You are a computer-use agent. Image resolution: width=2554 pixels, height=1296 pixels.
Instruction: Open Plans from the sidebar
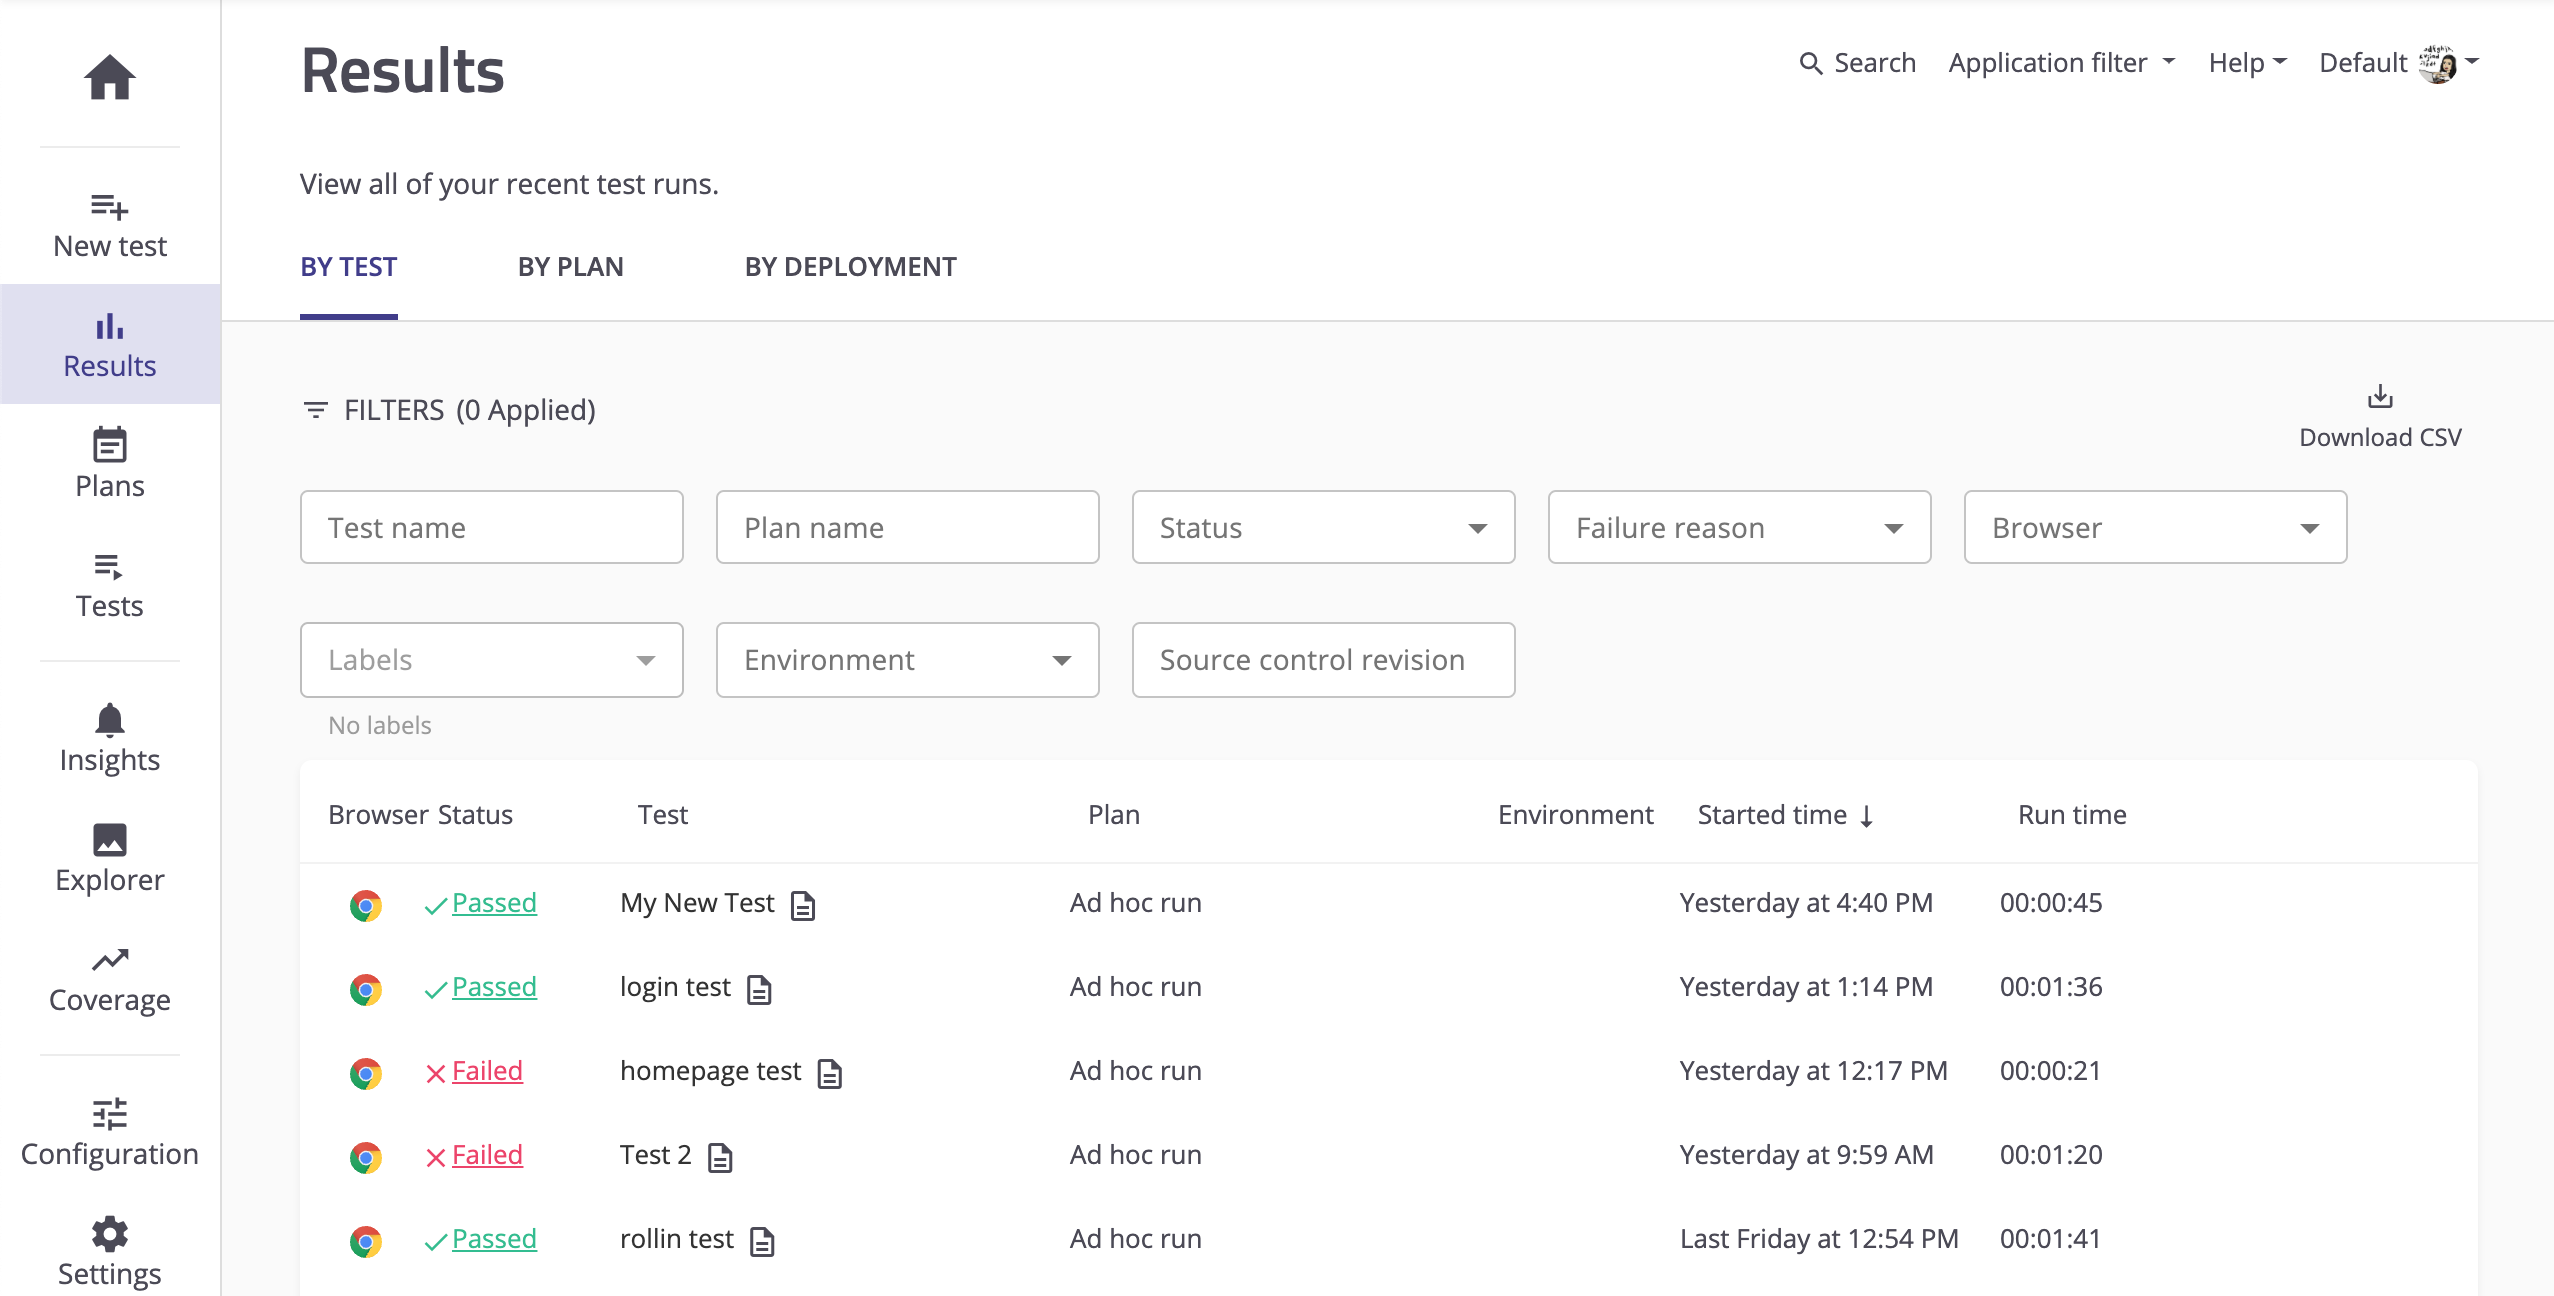pos(110,464)
